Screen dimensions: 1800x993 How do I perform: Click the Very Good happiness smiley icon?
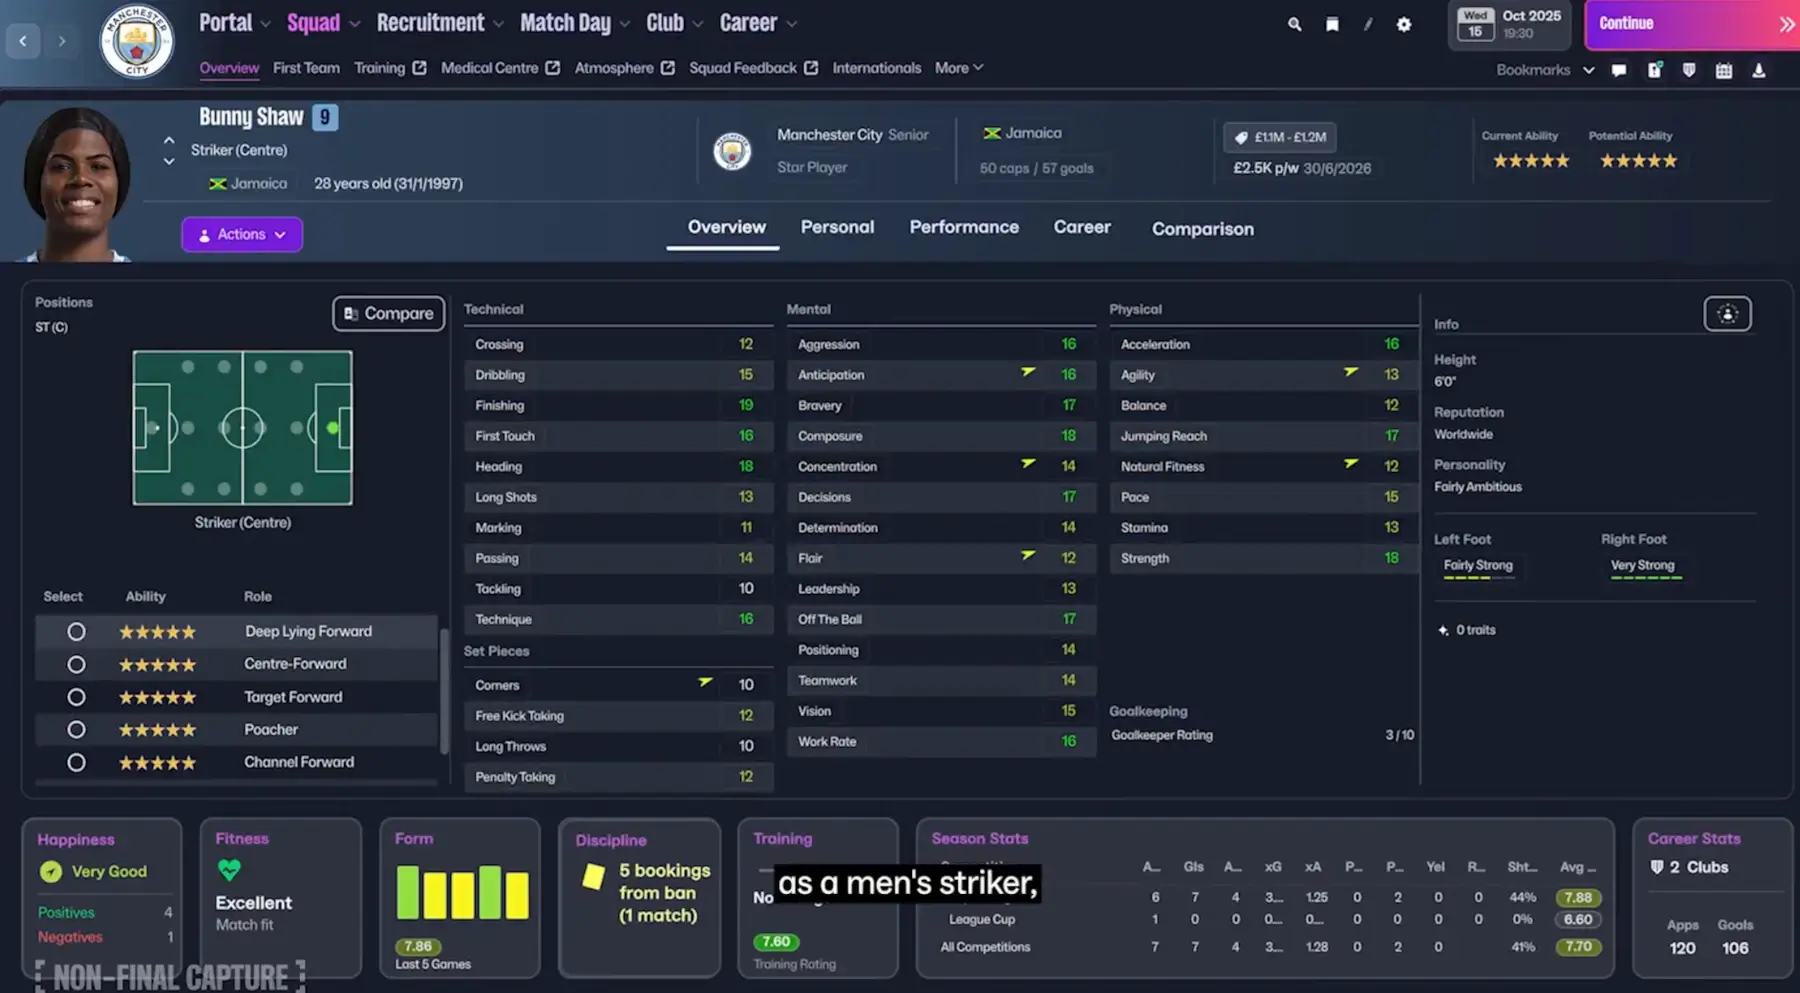pos(51,872)
